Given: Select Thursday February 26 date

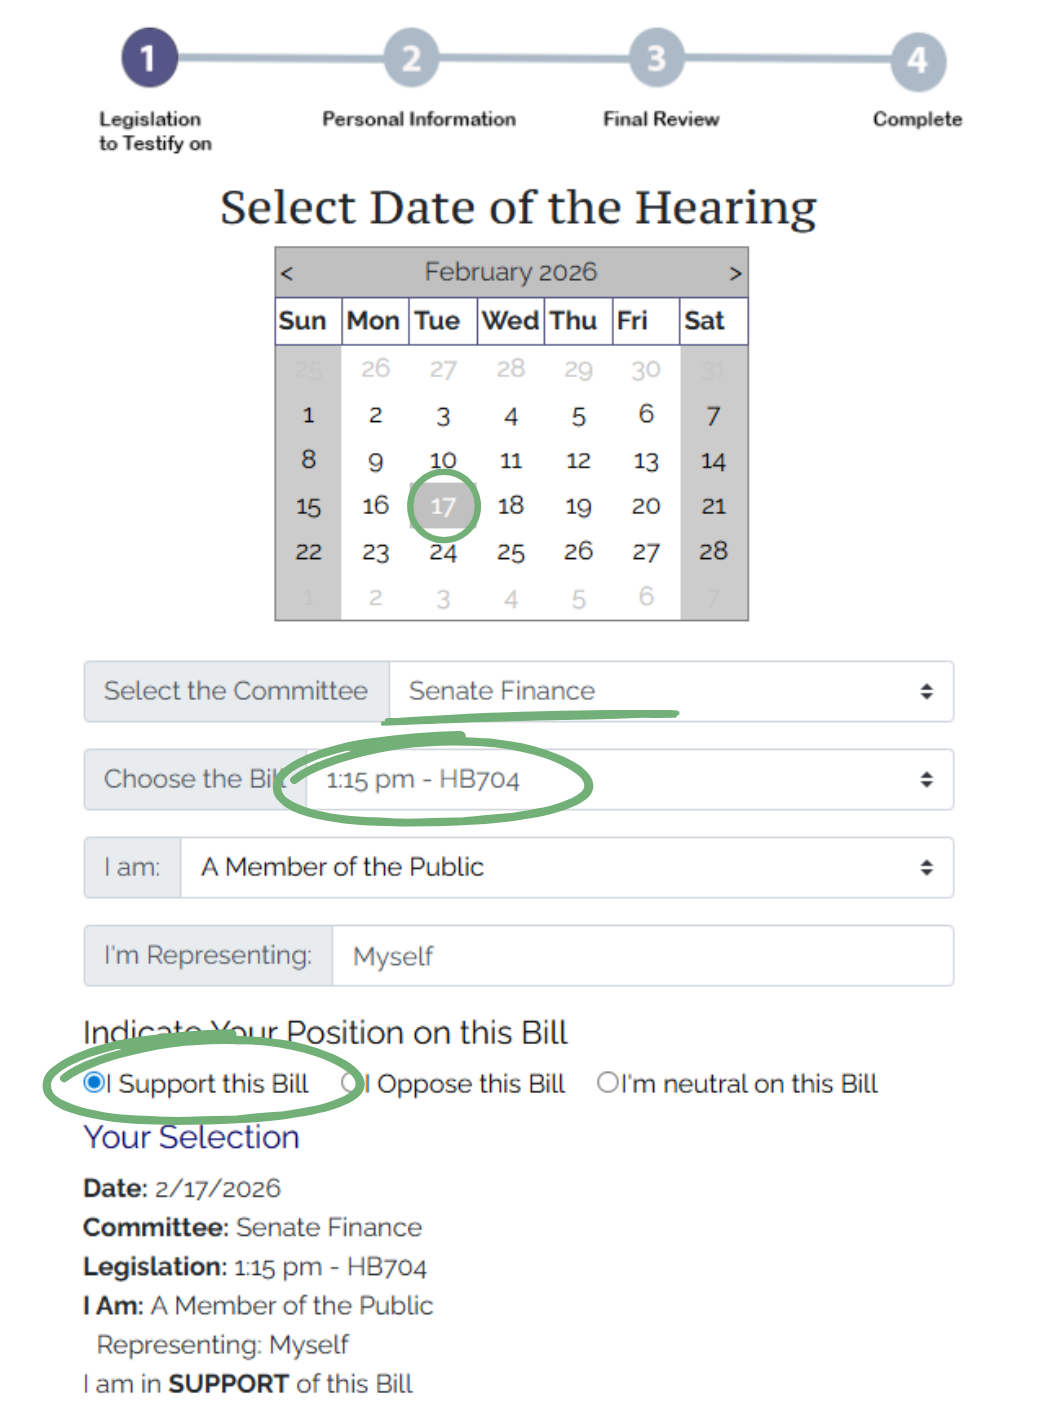Looking at the screenshot, I should pyautogui.click(x=578, y=552).
